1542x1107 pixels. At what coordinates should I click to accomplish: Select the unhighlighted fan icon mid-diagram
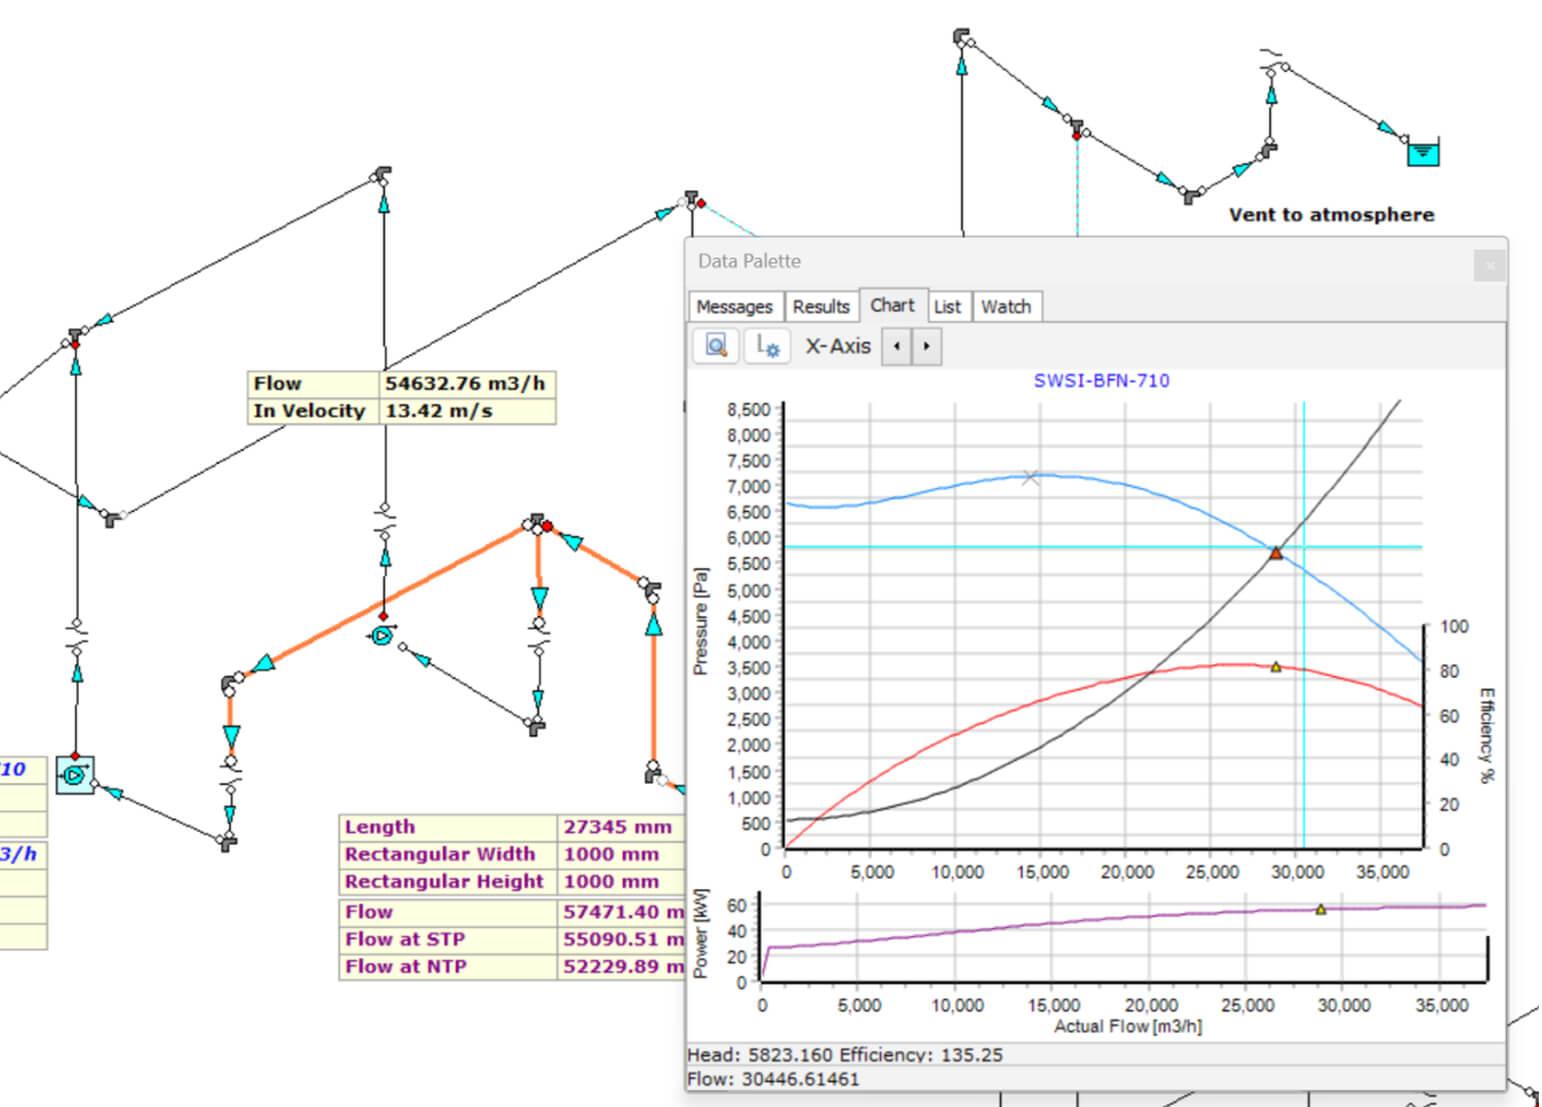pyautogui.click(x=382, y=635)
